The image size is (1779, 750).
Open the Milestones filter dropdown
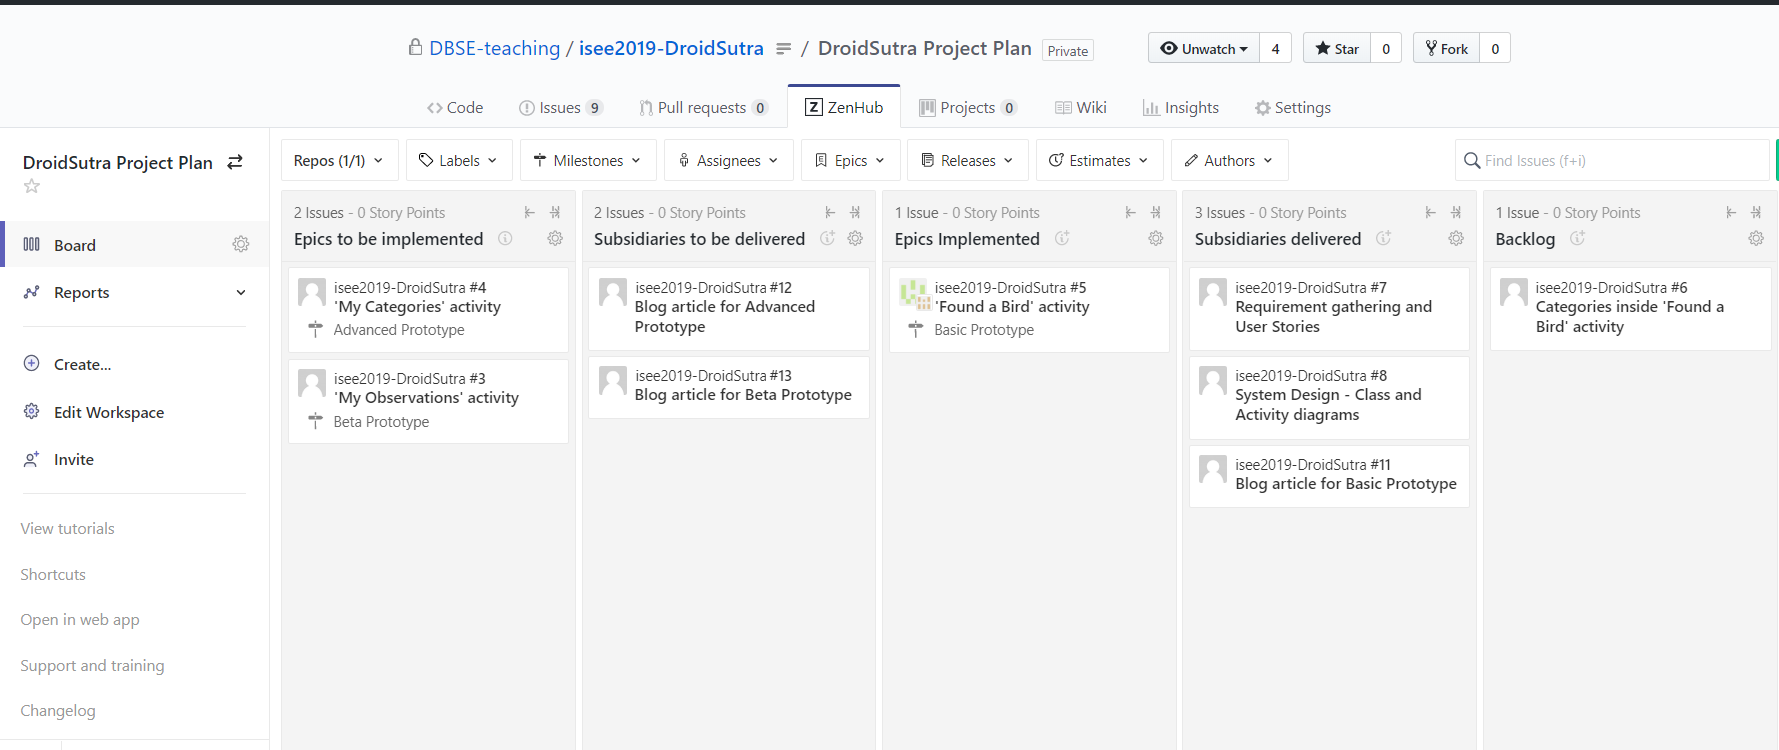588,160
